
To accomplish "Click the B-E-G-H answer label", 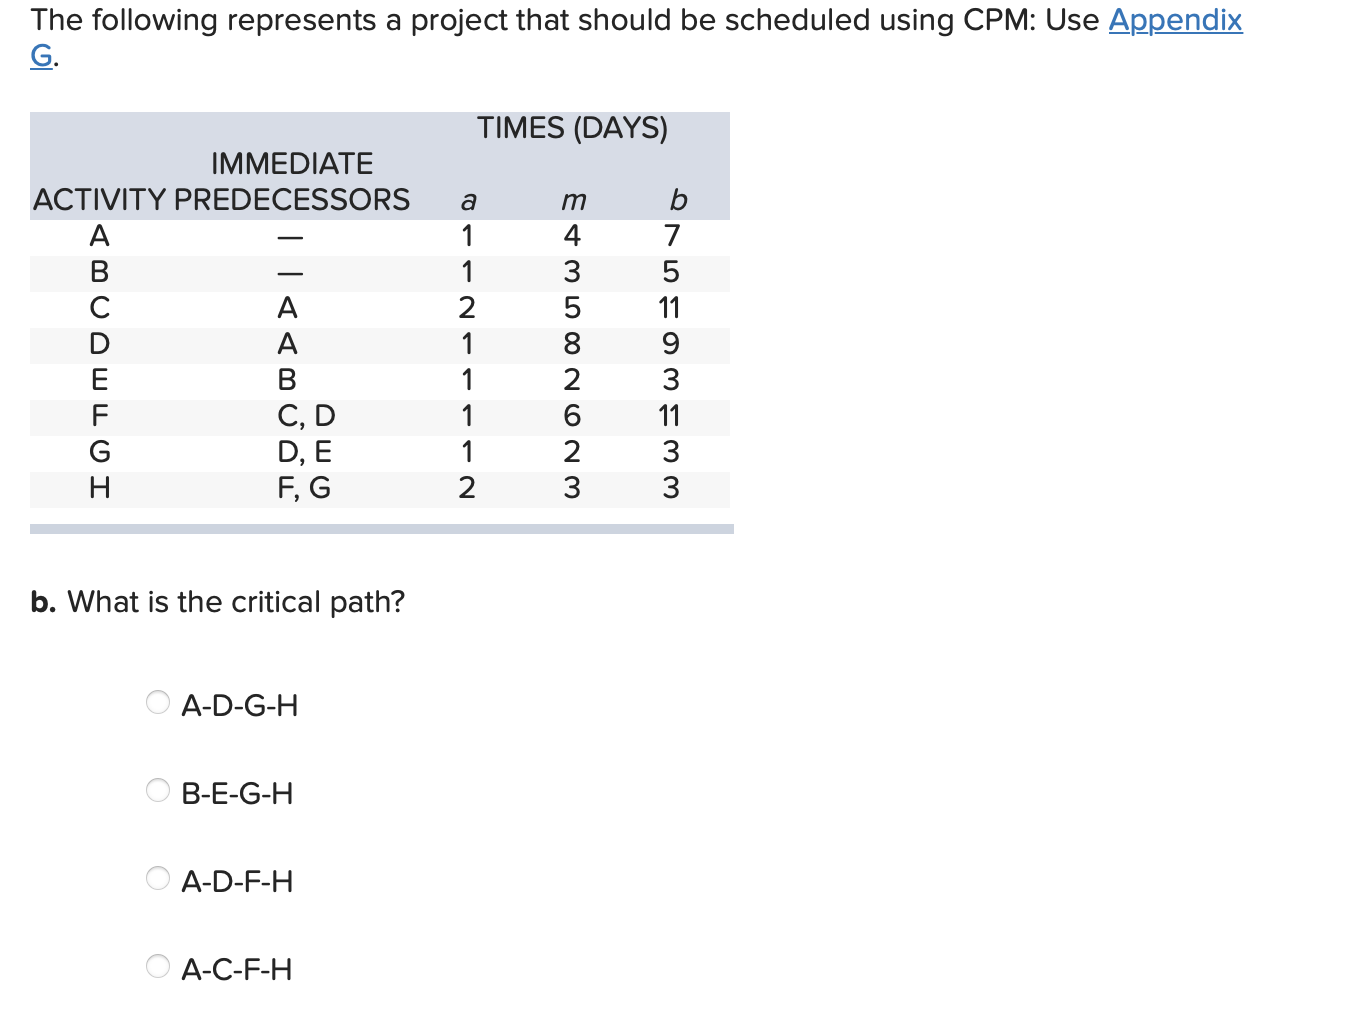I will click(238, 793).
